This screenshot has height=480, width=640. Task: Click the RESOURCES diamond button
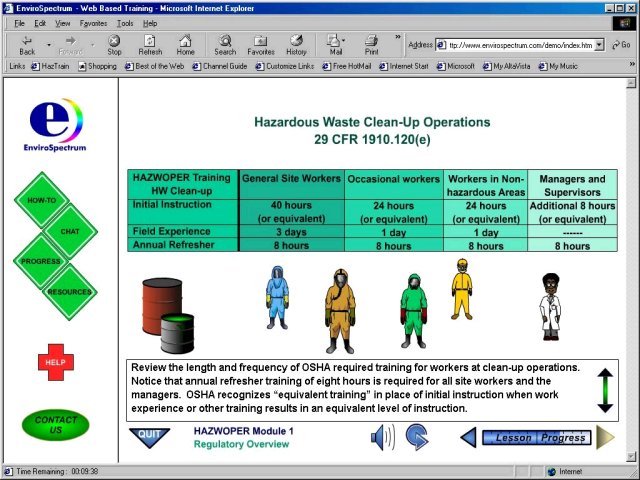[x=69, y=292]
